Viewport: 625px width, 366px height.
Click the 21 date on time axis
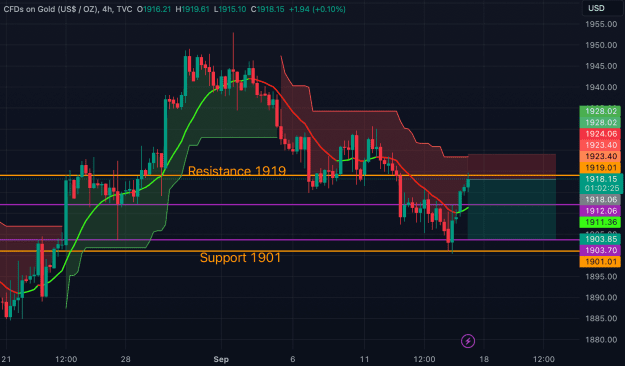[6, 359]
